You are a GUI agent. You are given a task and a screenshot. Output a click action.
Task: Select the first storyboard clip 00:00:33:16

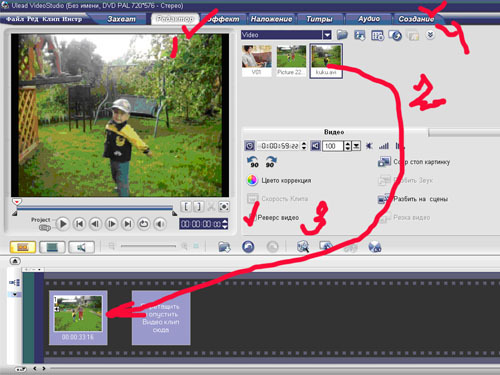(78, 318)
